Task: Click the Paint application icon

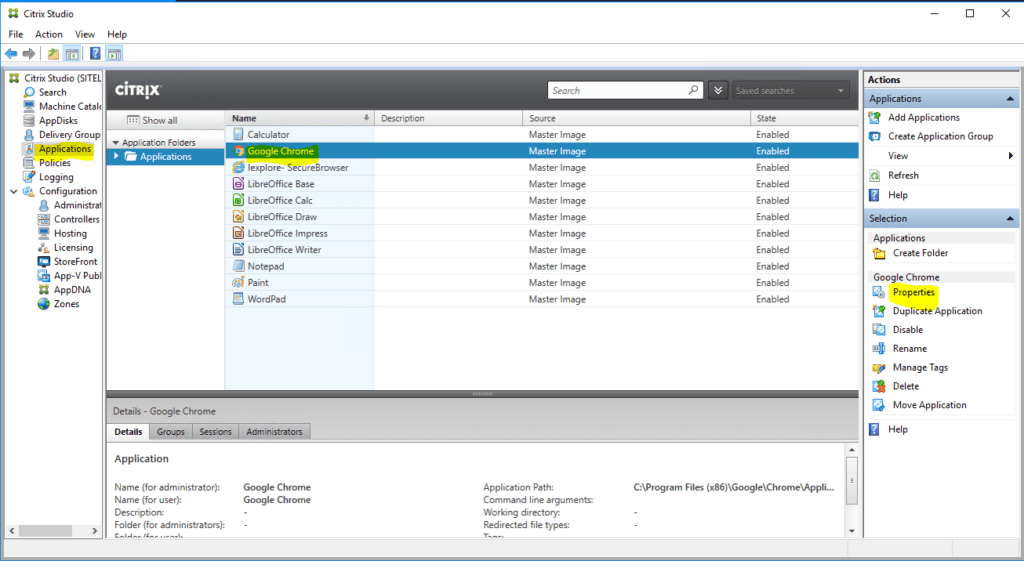Action: 238,283
